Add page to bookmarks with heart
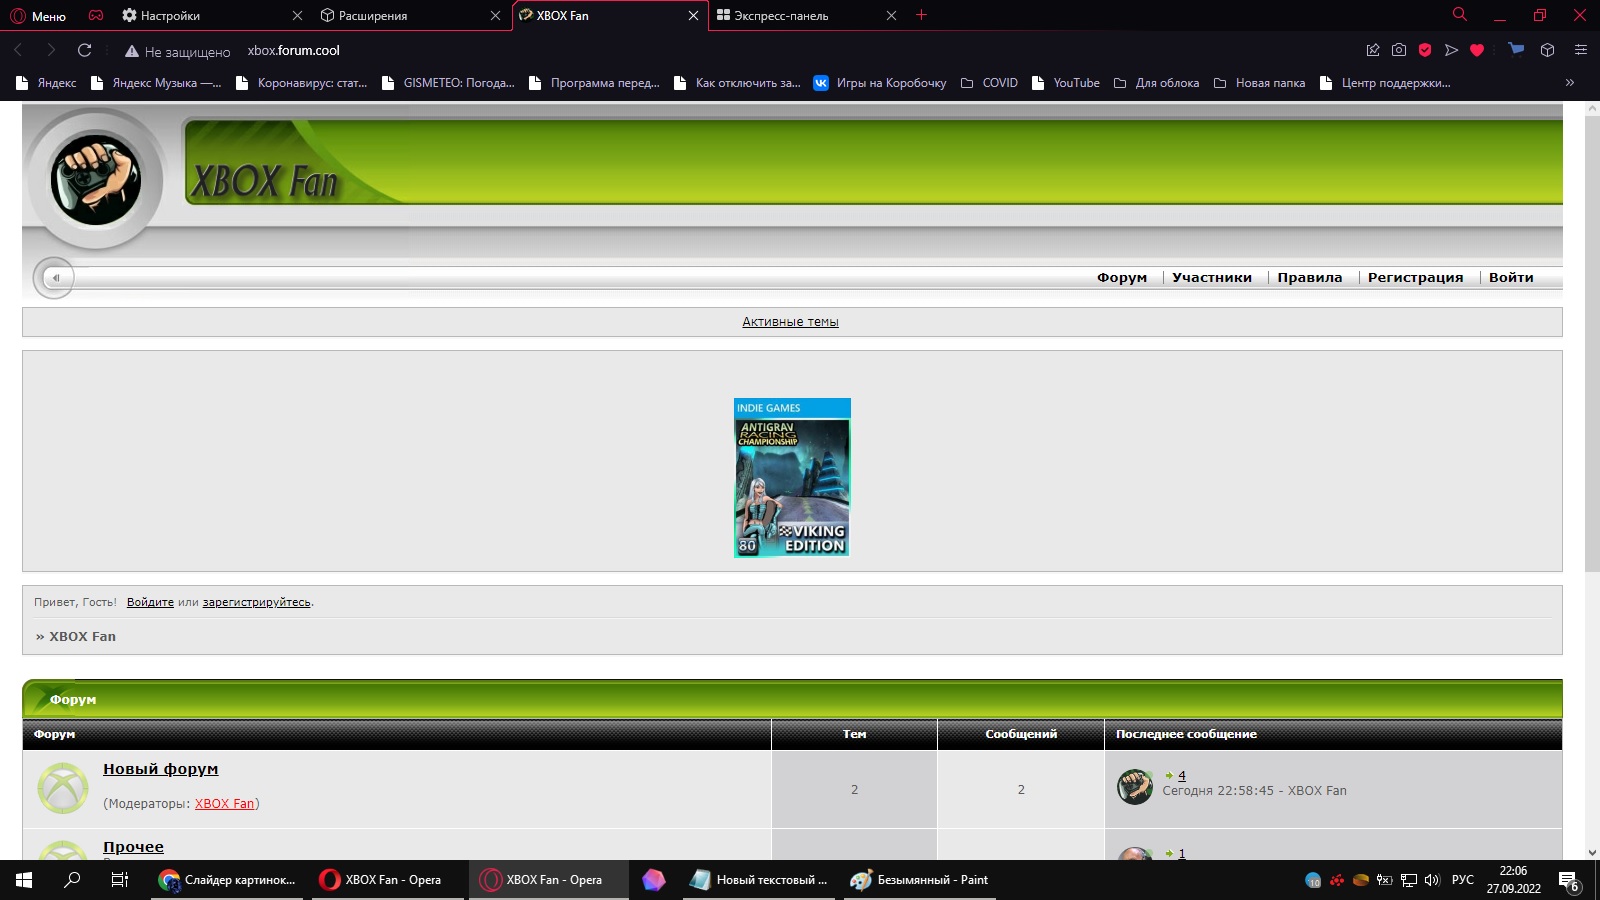 coord(1477,50)
